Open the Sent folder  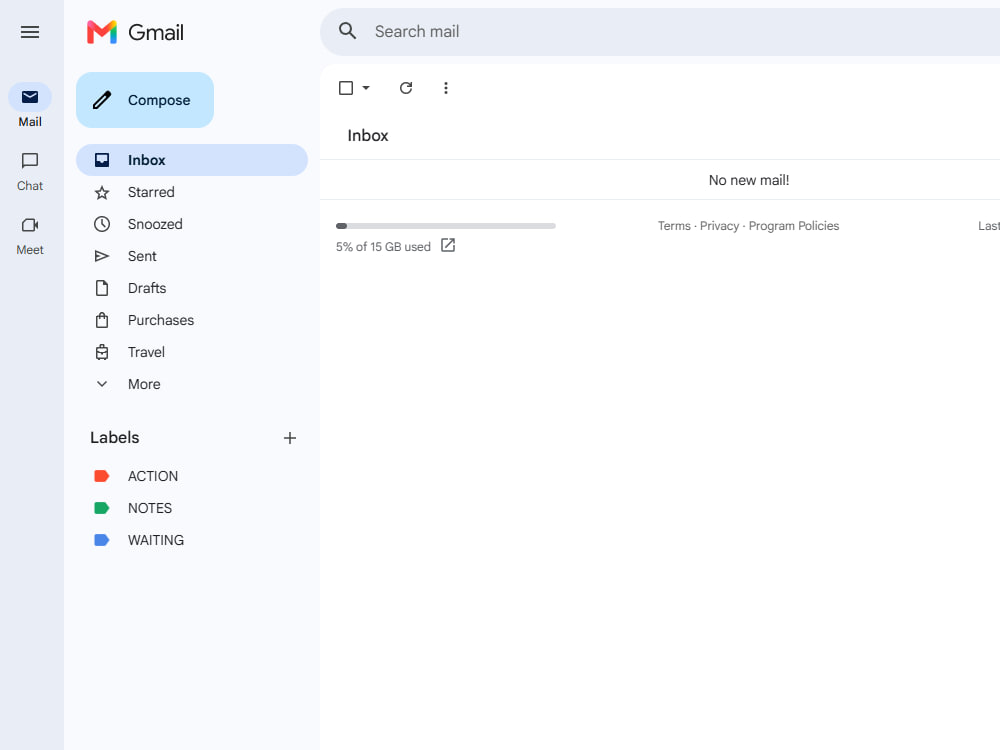[192, 256]
